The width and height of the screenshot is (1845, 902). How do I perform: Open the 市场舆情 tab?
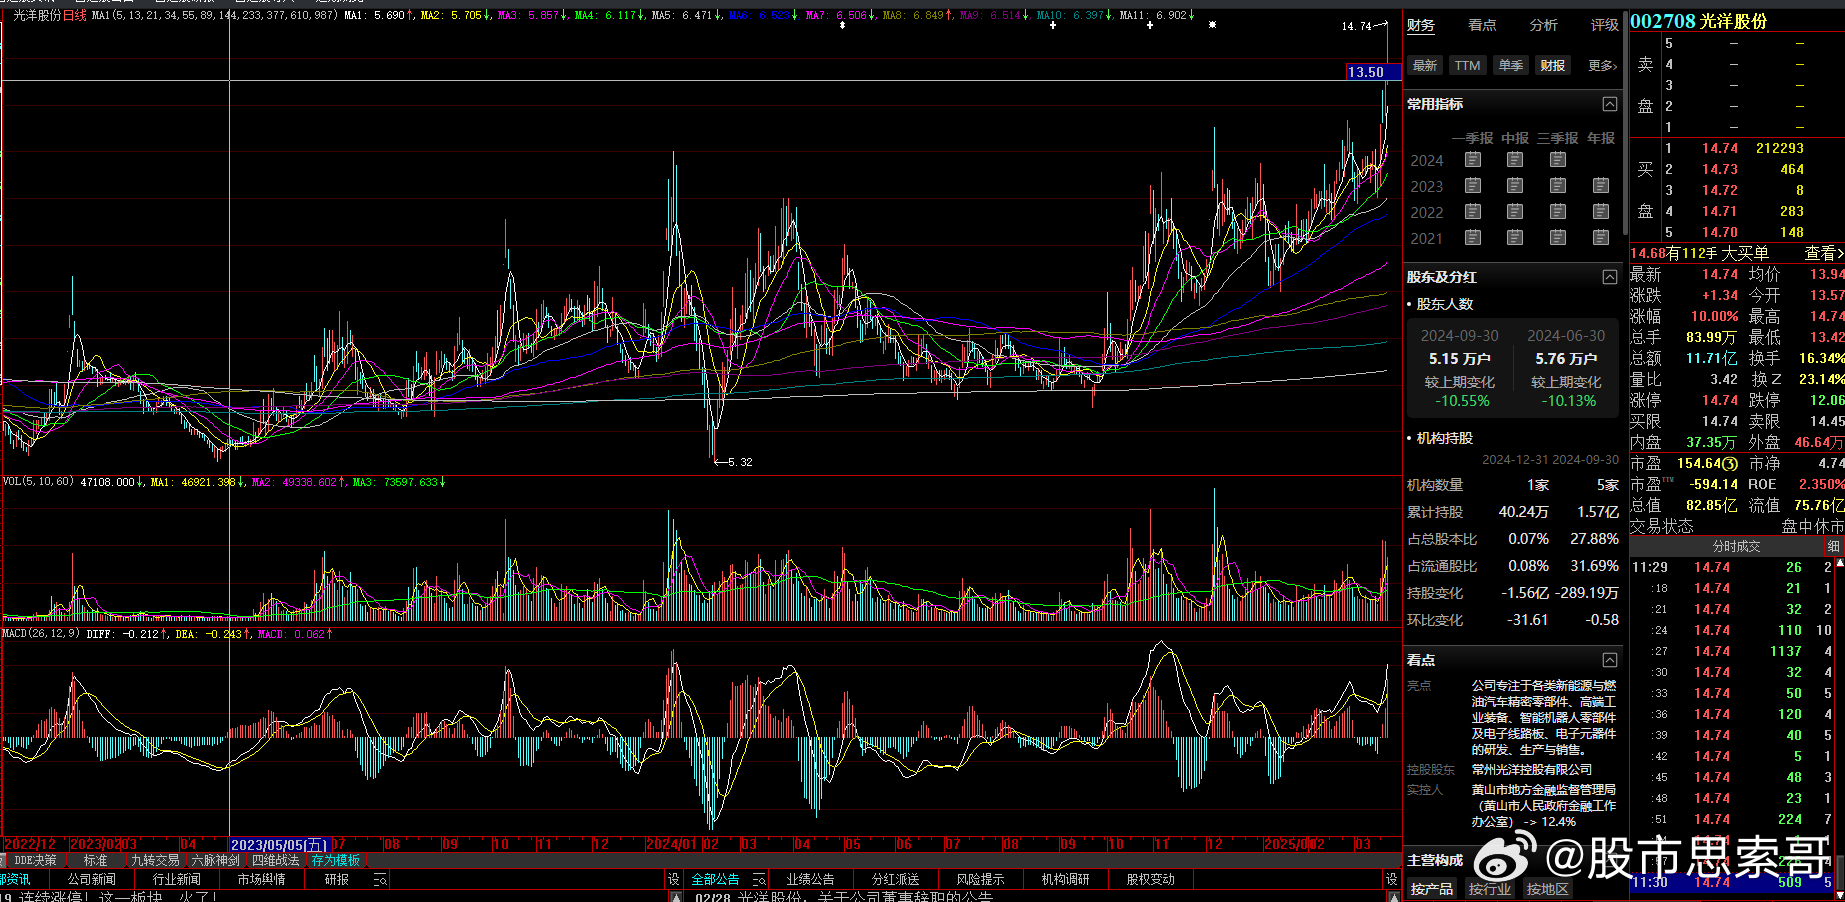(x=262, y=880)
